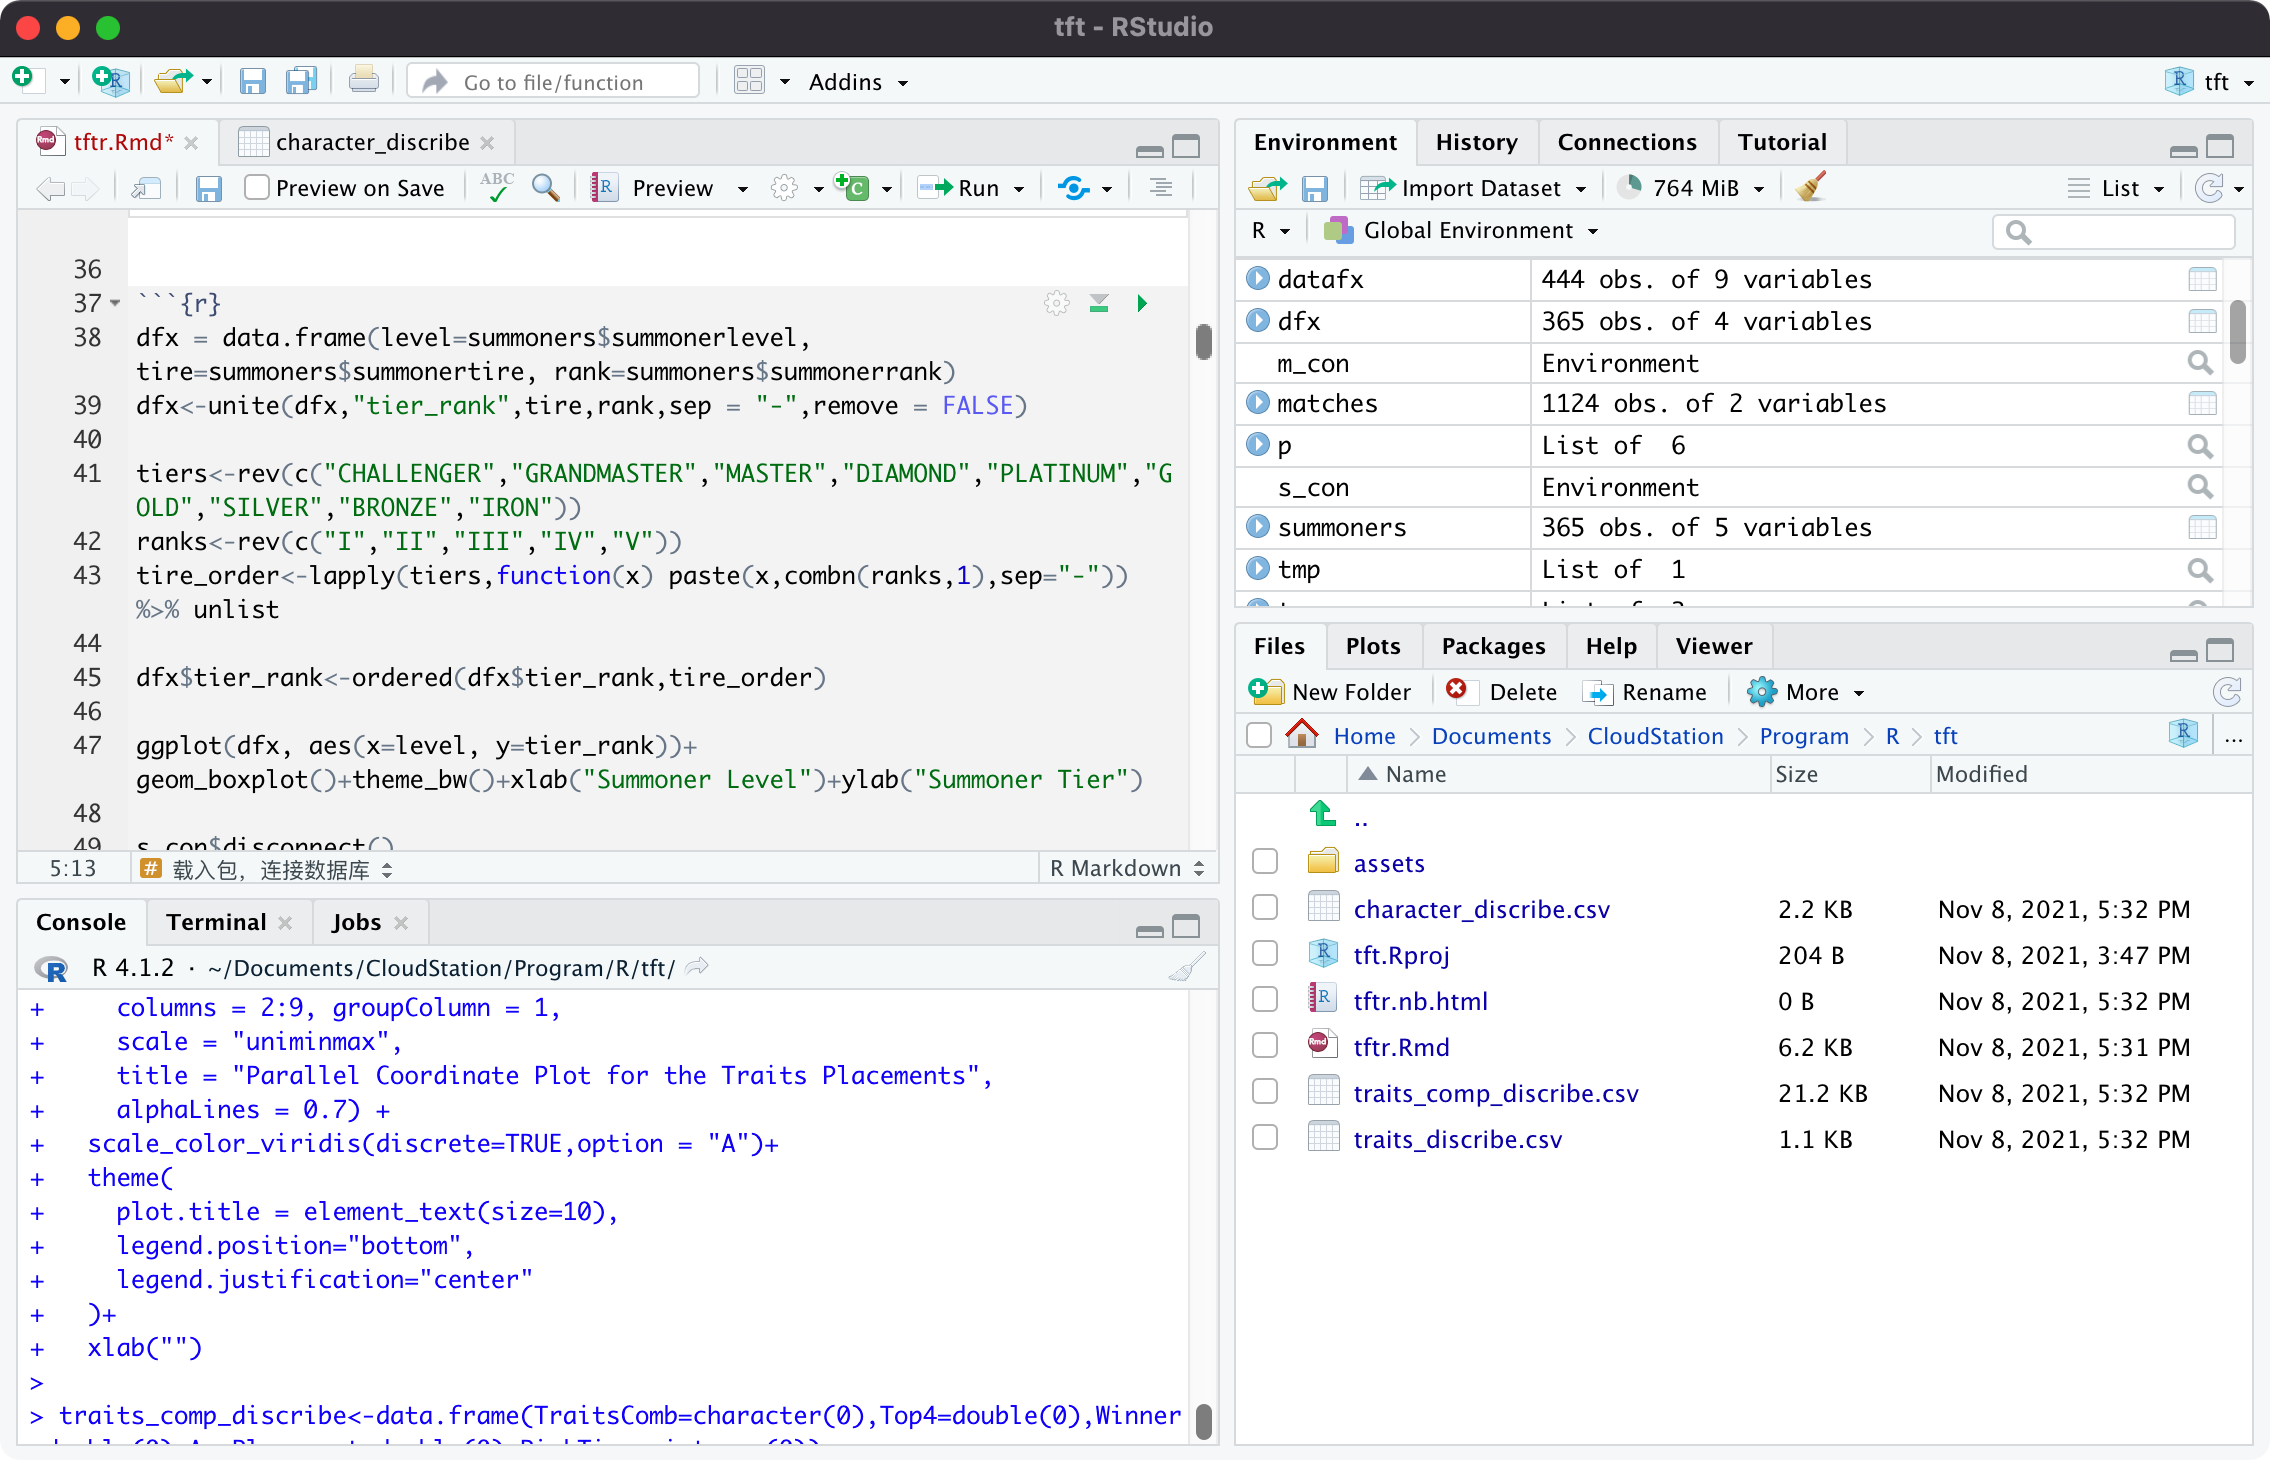Screen dimensions: 2270x1460
Task: Clear objects with the broom icon
Action: [1810, 187]
